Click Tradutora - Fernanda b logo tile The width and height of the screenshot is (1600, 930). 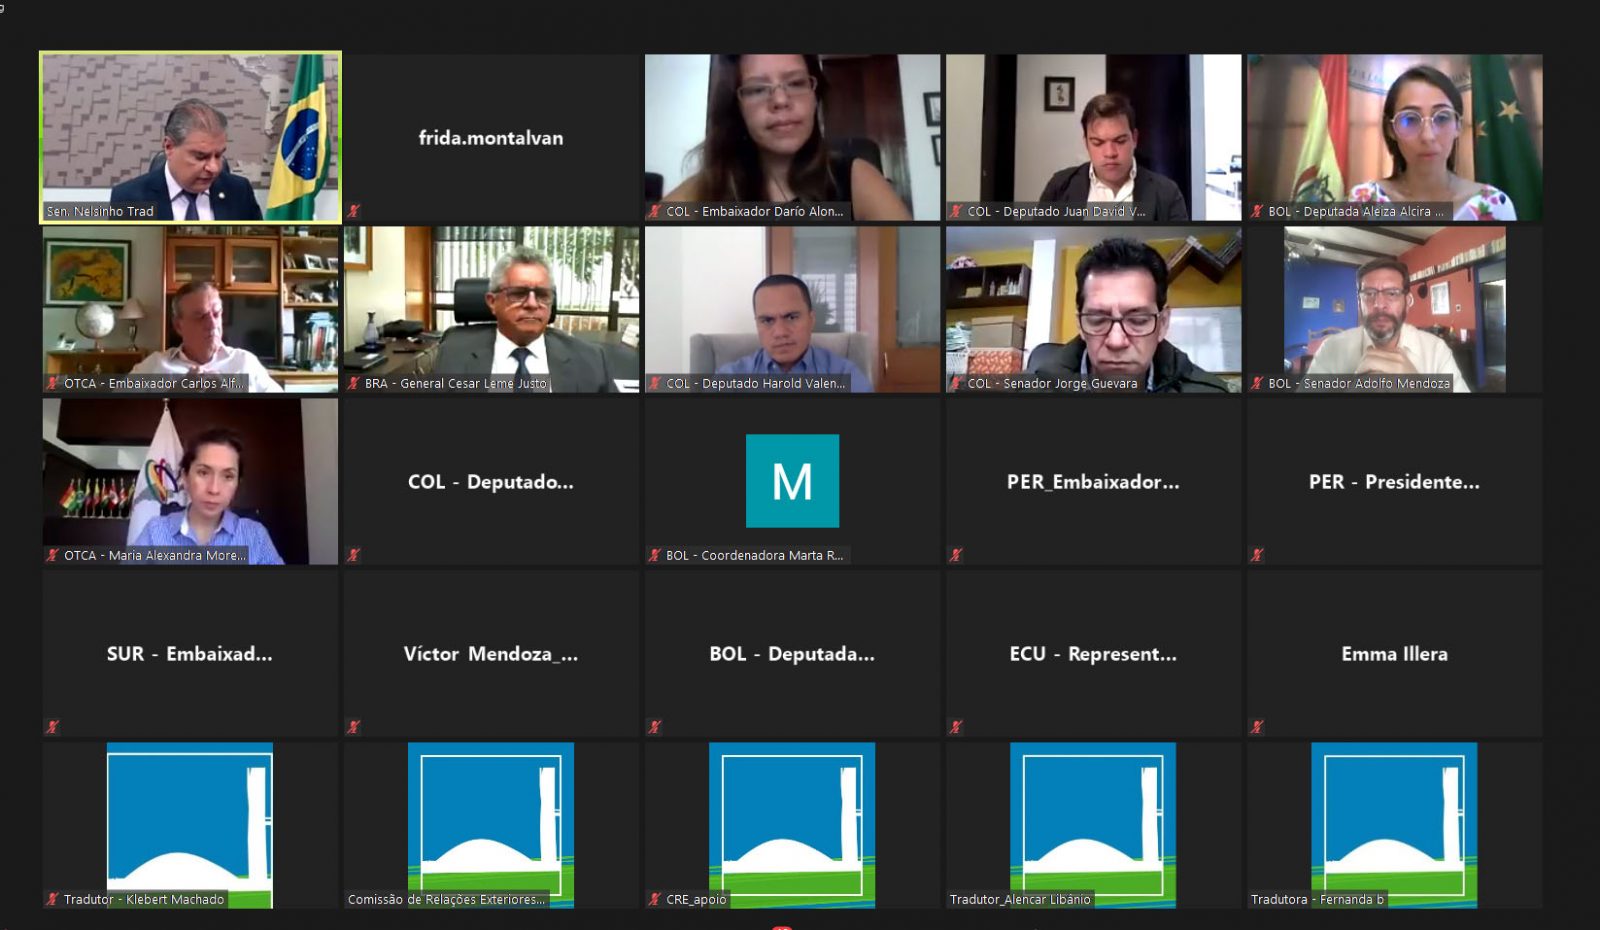[x=1394, y=825]
